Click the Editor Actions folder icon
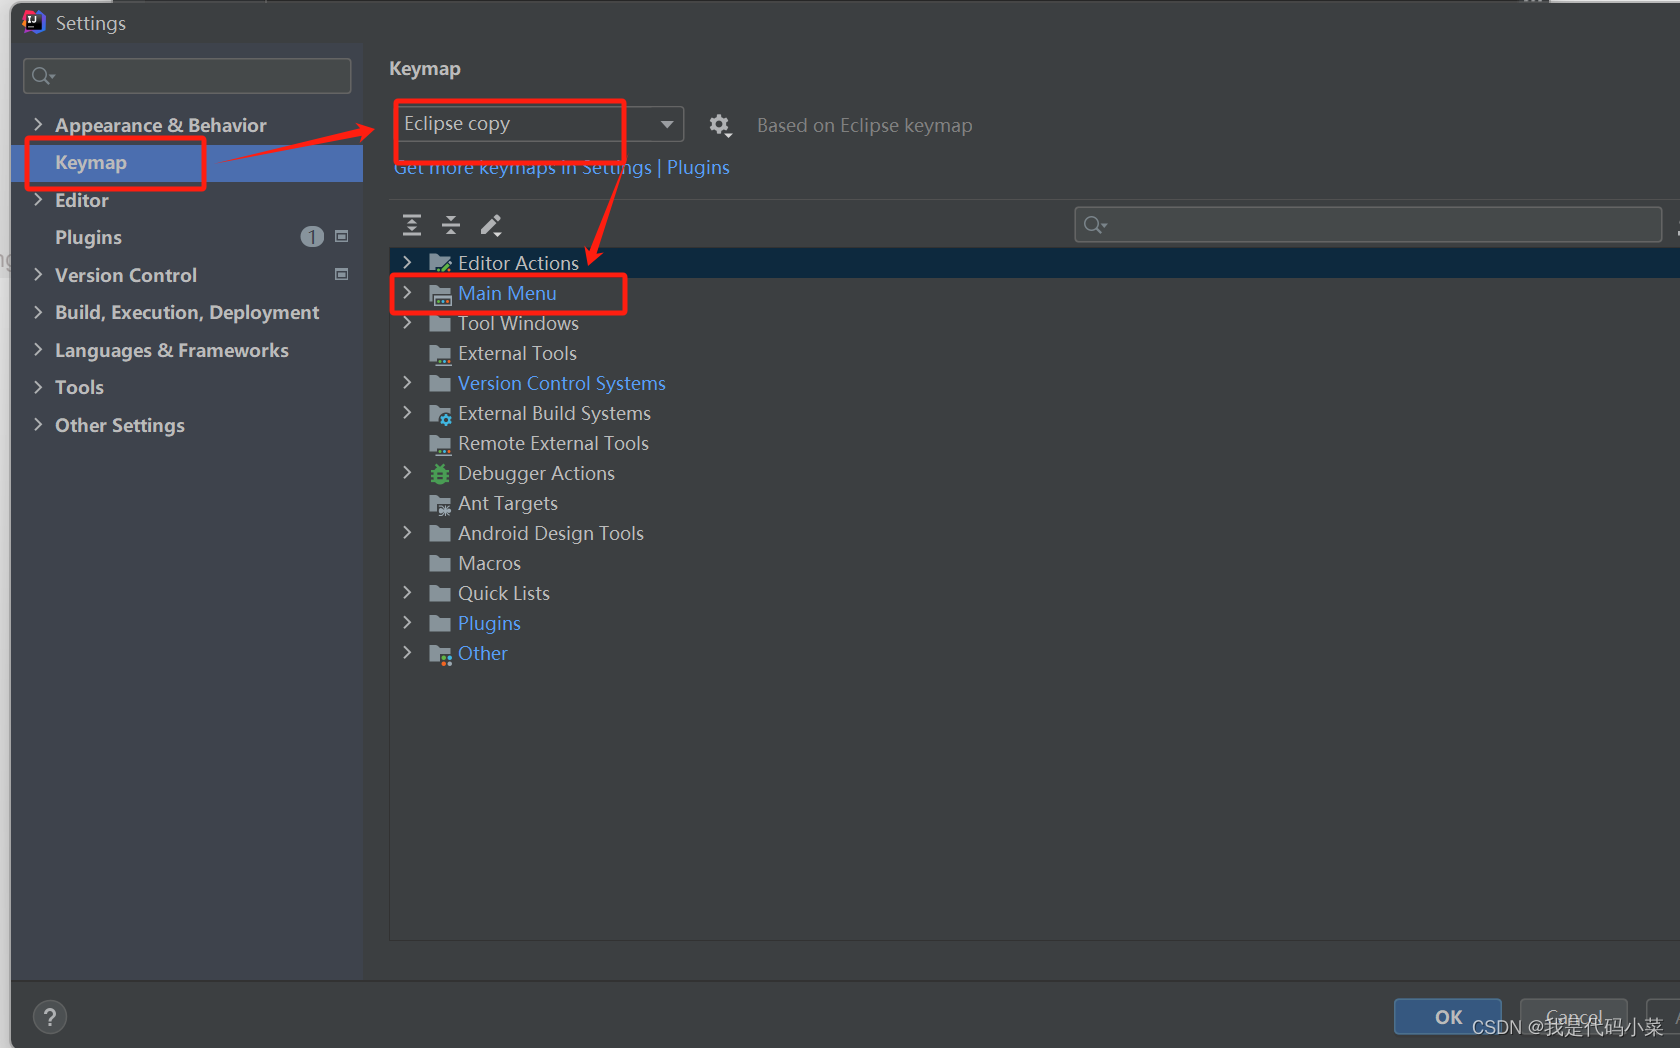This screenshot has width=1680, height=1048. pyautogui.click(x=440, y=263)
